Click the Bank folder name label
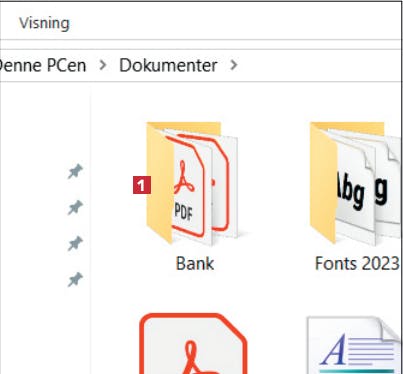 point(195,263)
